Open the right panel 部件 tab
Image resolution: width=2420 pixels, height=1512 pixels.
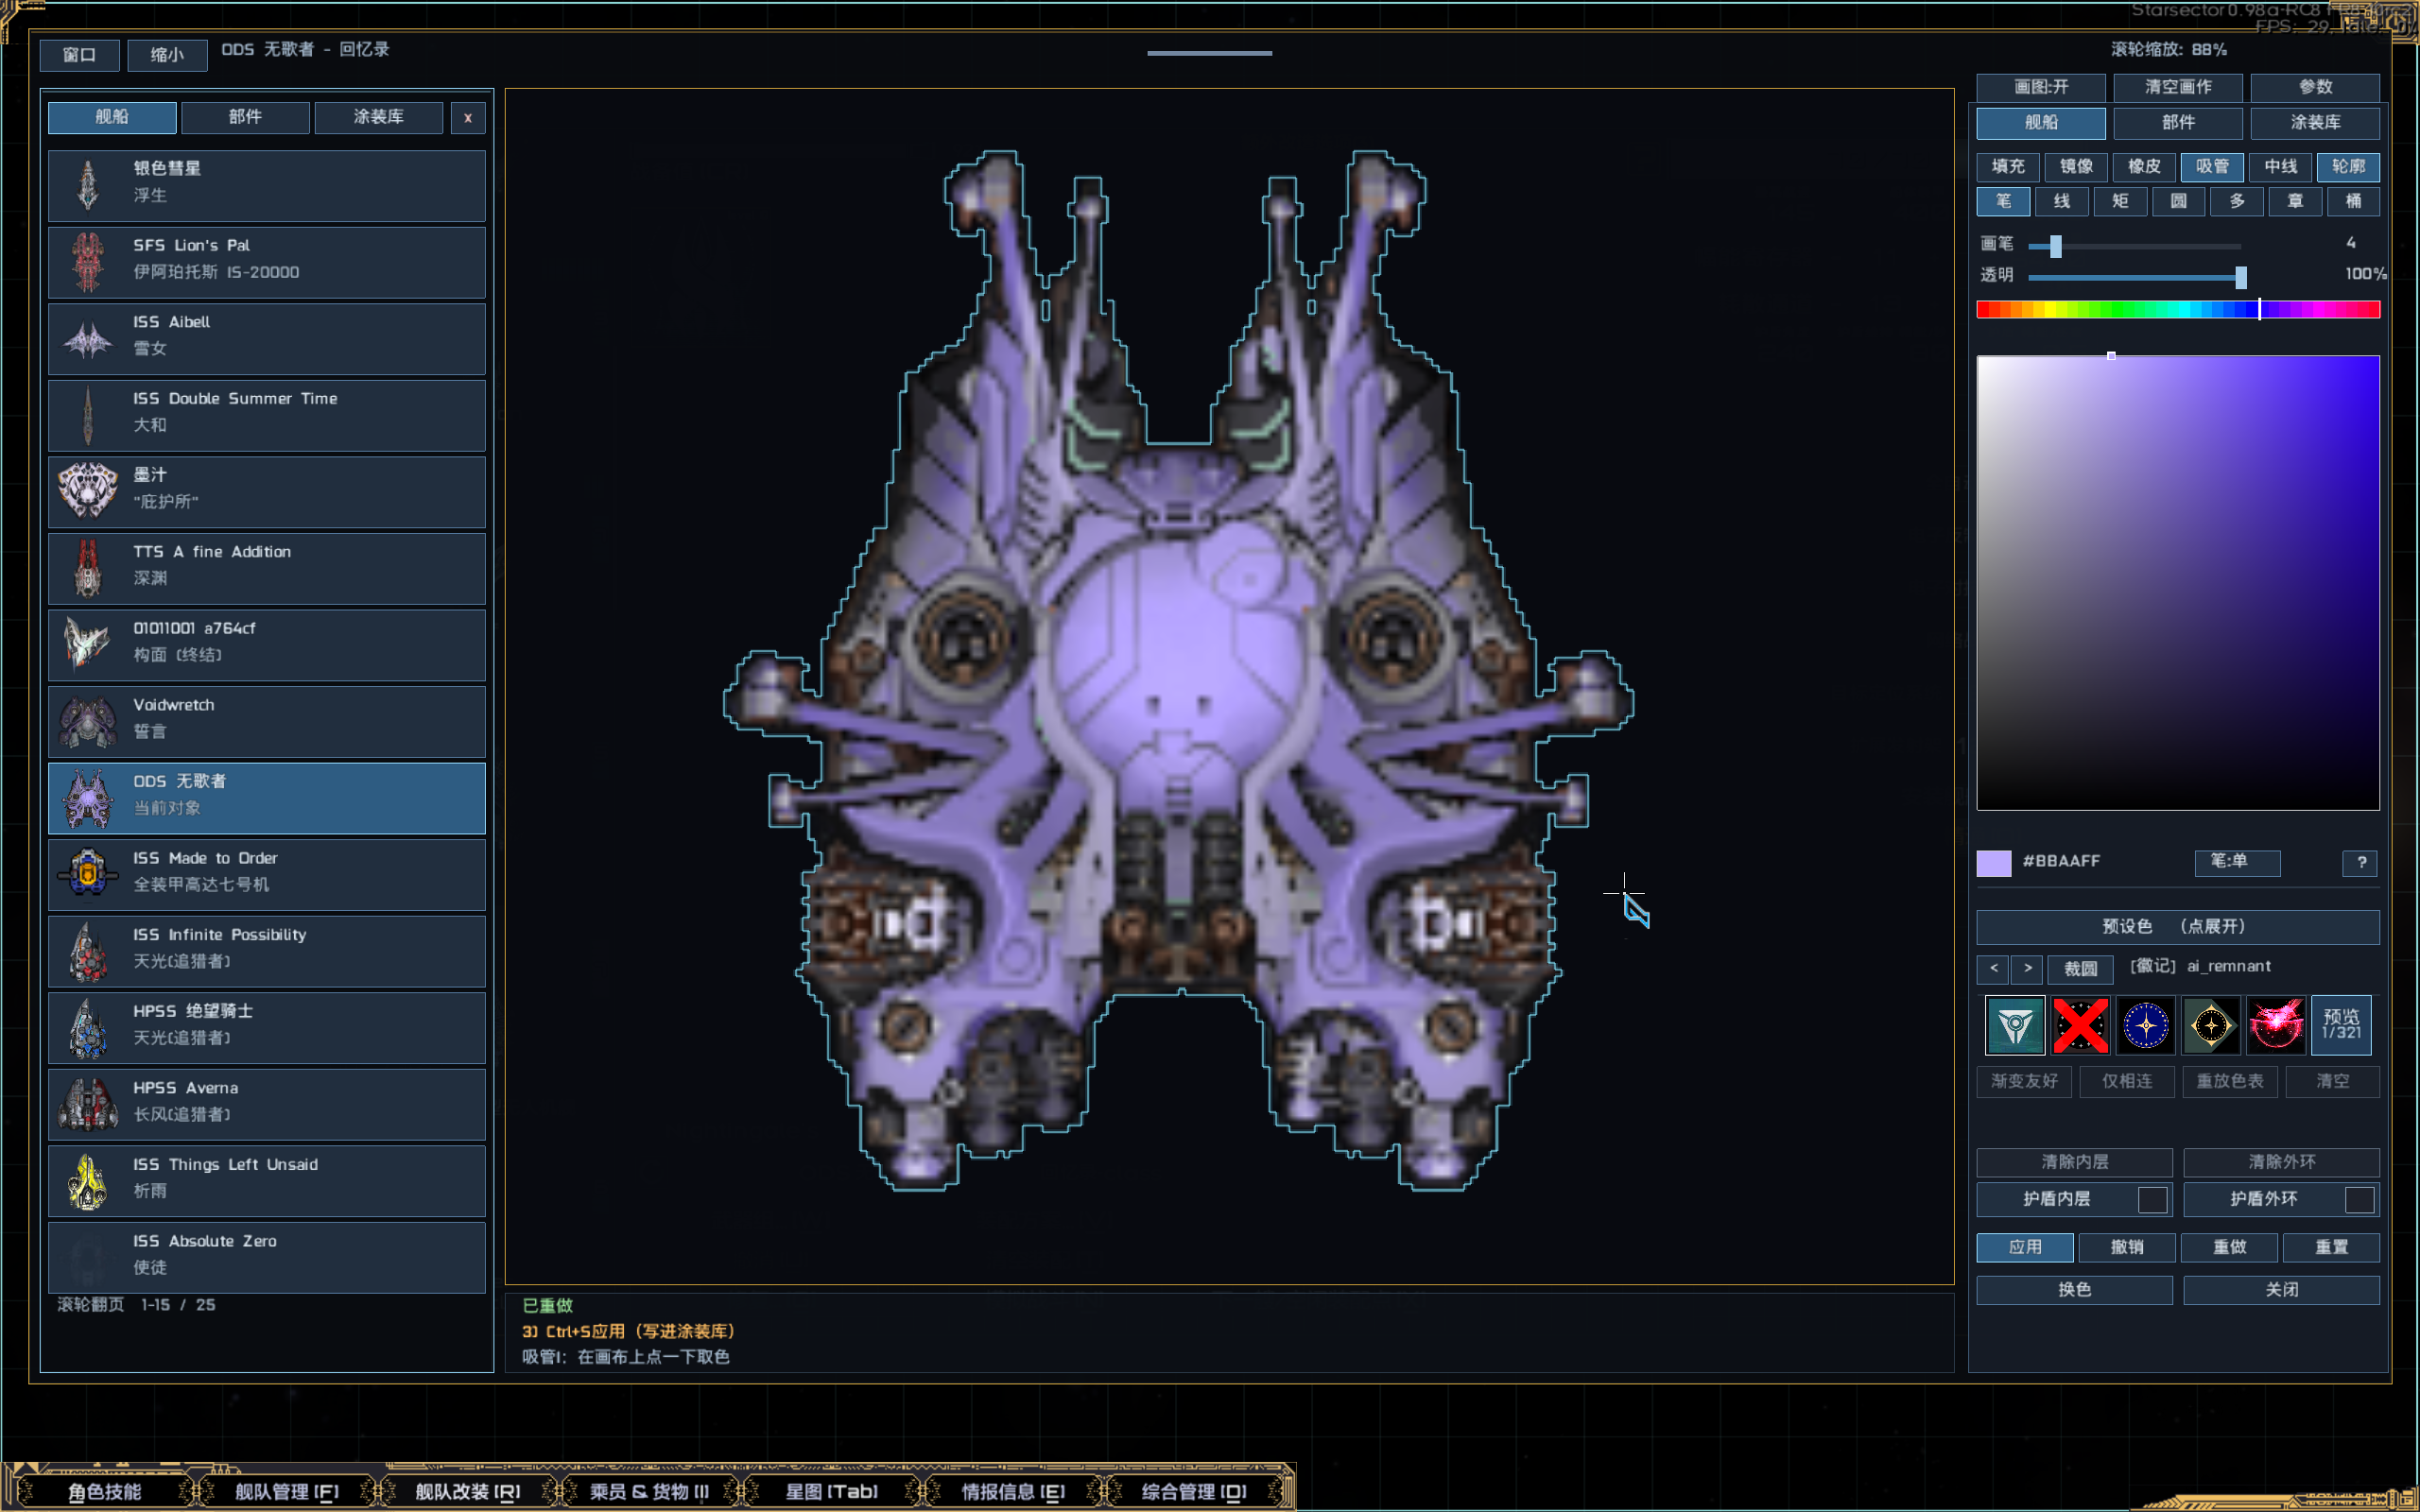pyautogui.click(x=2178, y=123)
